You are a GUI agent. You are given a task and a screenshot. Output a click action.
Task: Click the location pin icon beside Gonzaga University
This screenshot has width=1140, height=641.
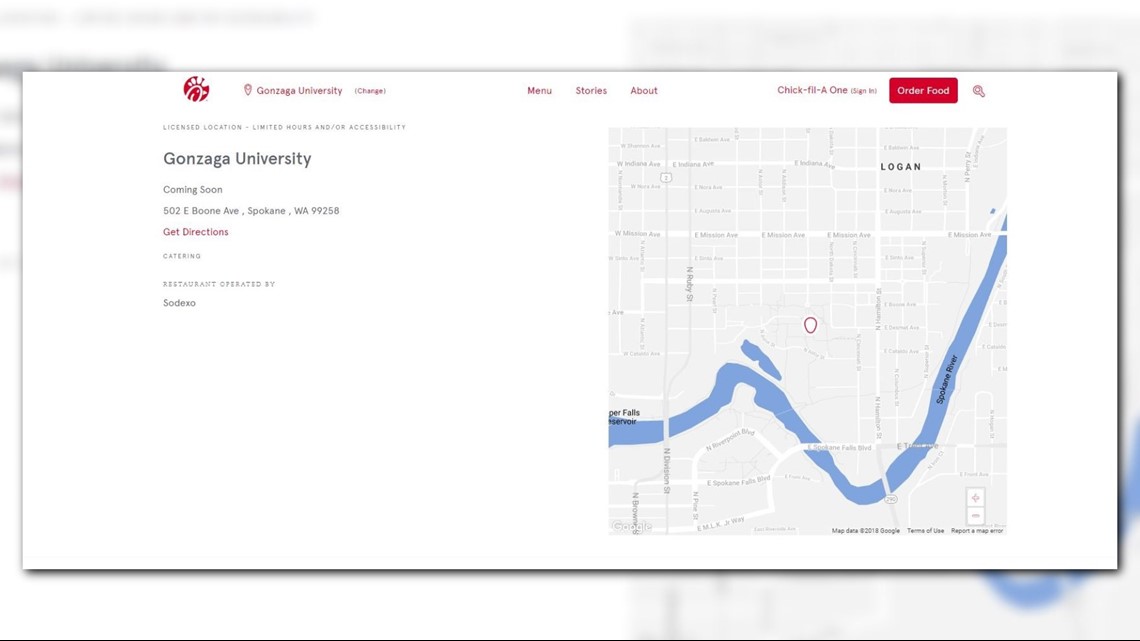(248, 90)
